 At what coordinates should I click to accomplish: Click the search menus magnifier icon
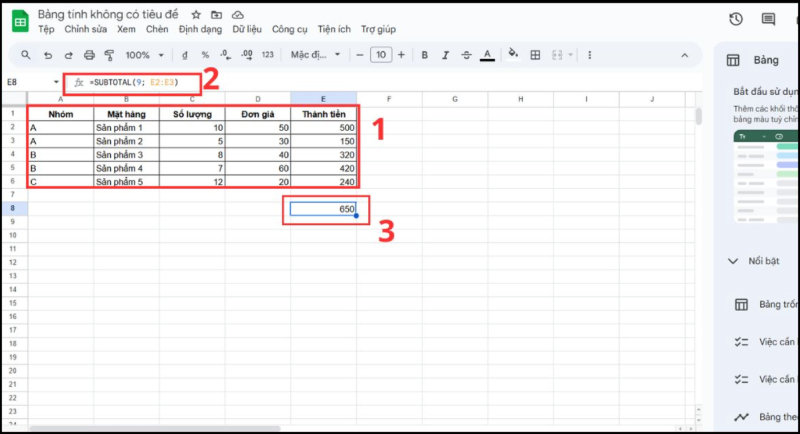click(26, 55)
